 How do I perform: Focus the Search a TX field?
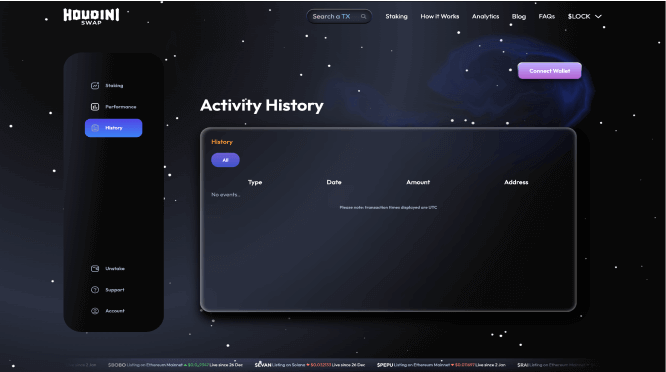click(339, 17)
